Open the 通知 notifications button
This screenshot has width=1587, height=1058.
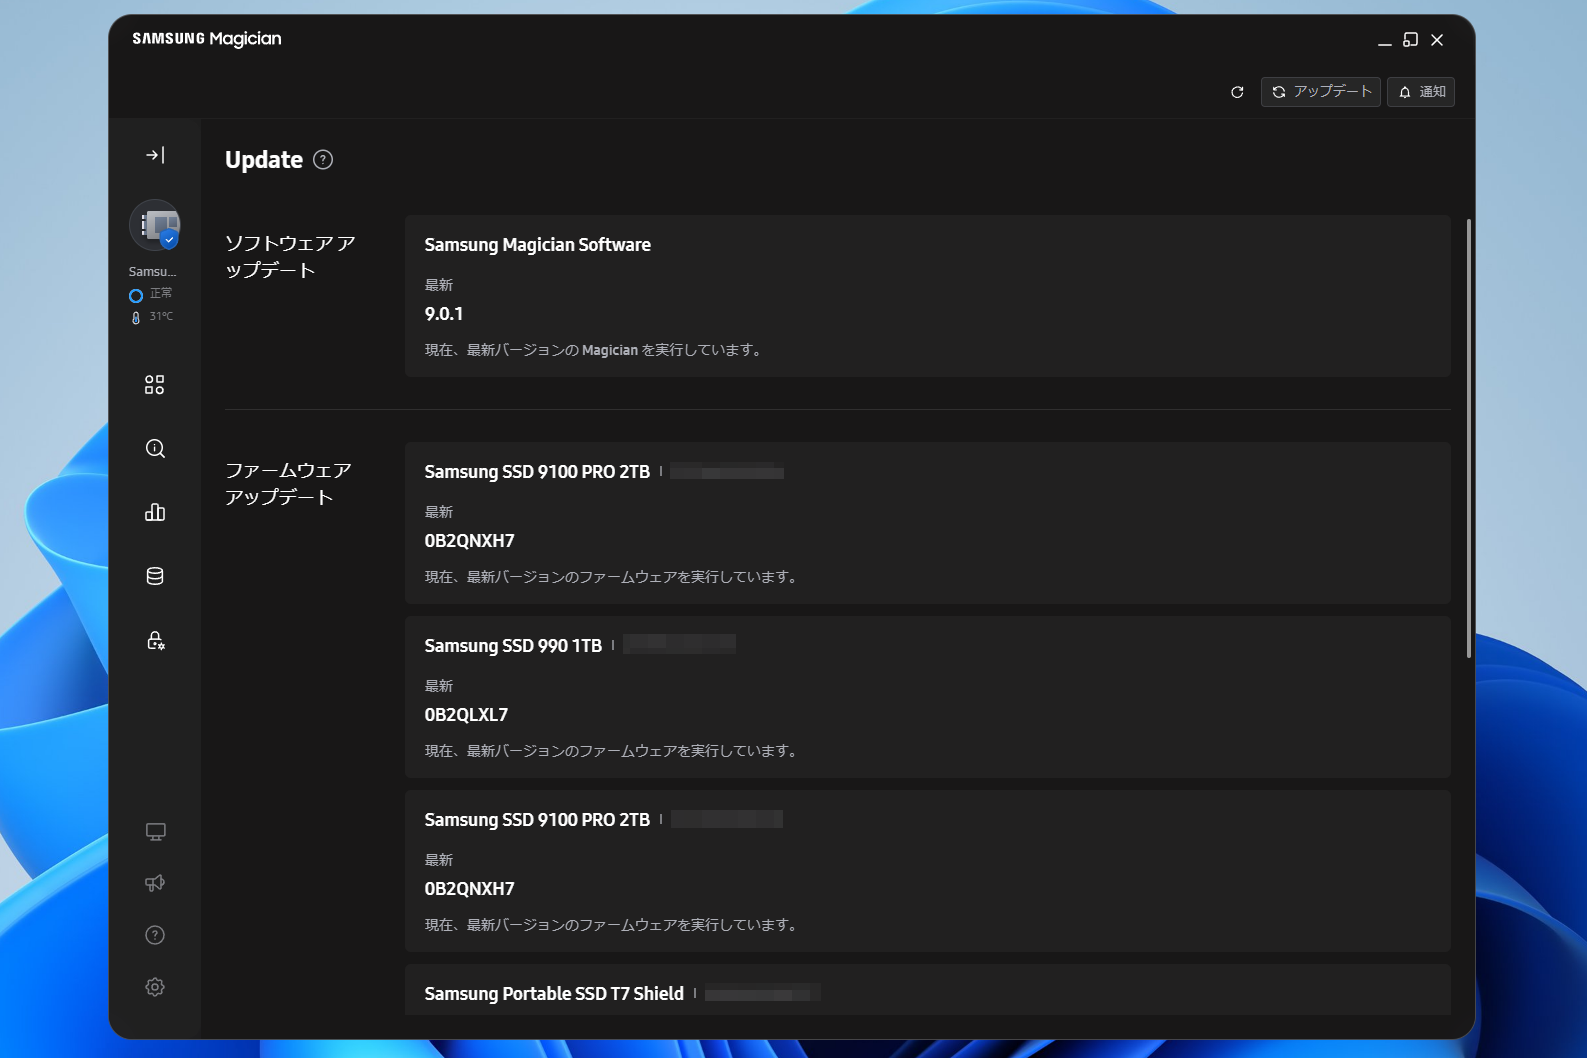click(1421, 92)
